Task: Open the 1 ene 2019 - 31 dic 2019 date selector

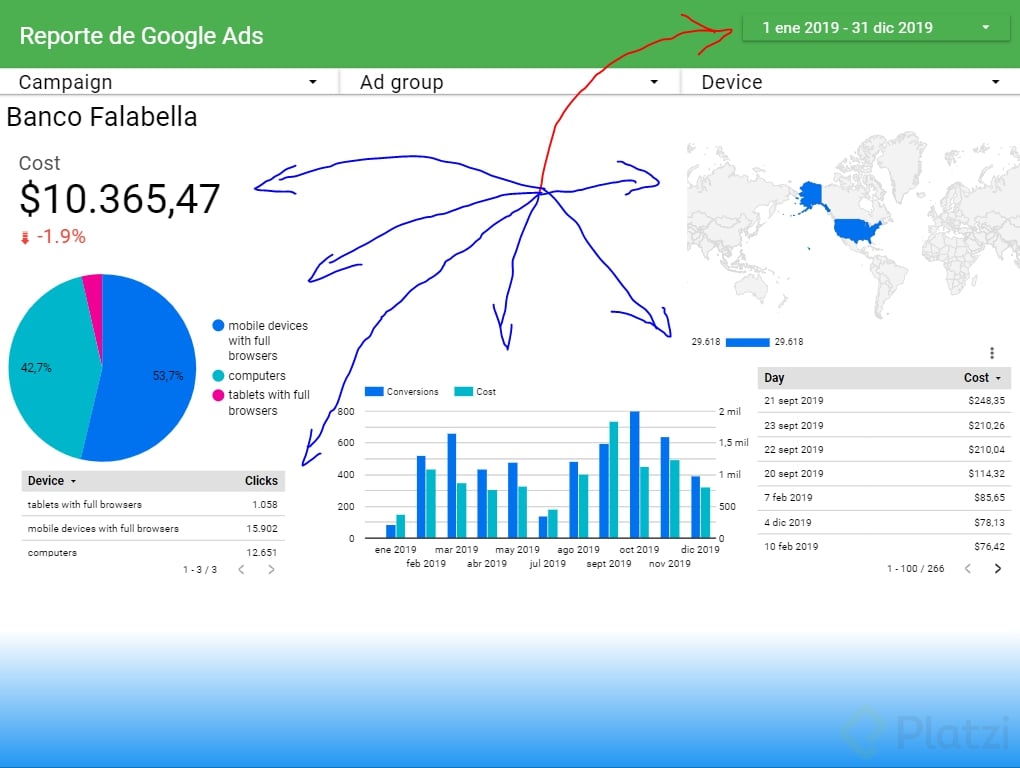Action: pyautogui.click(x=875, y=28)
